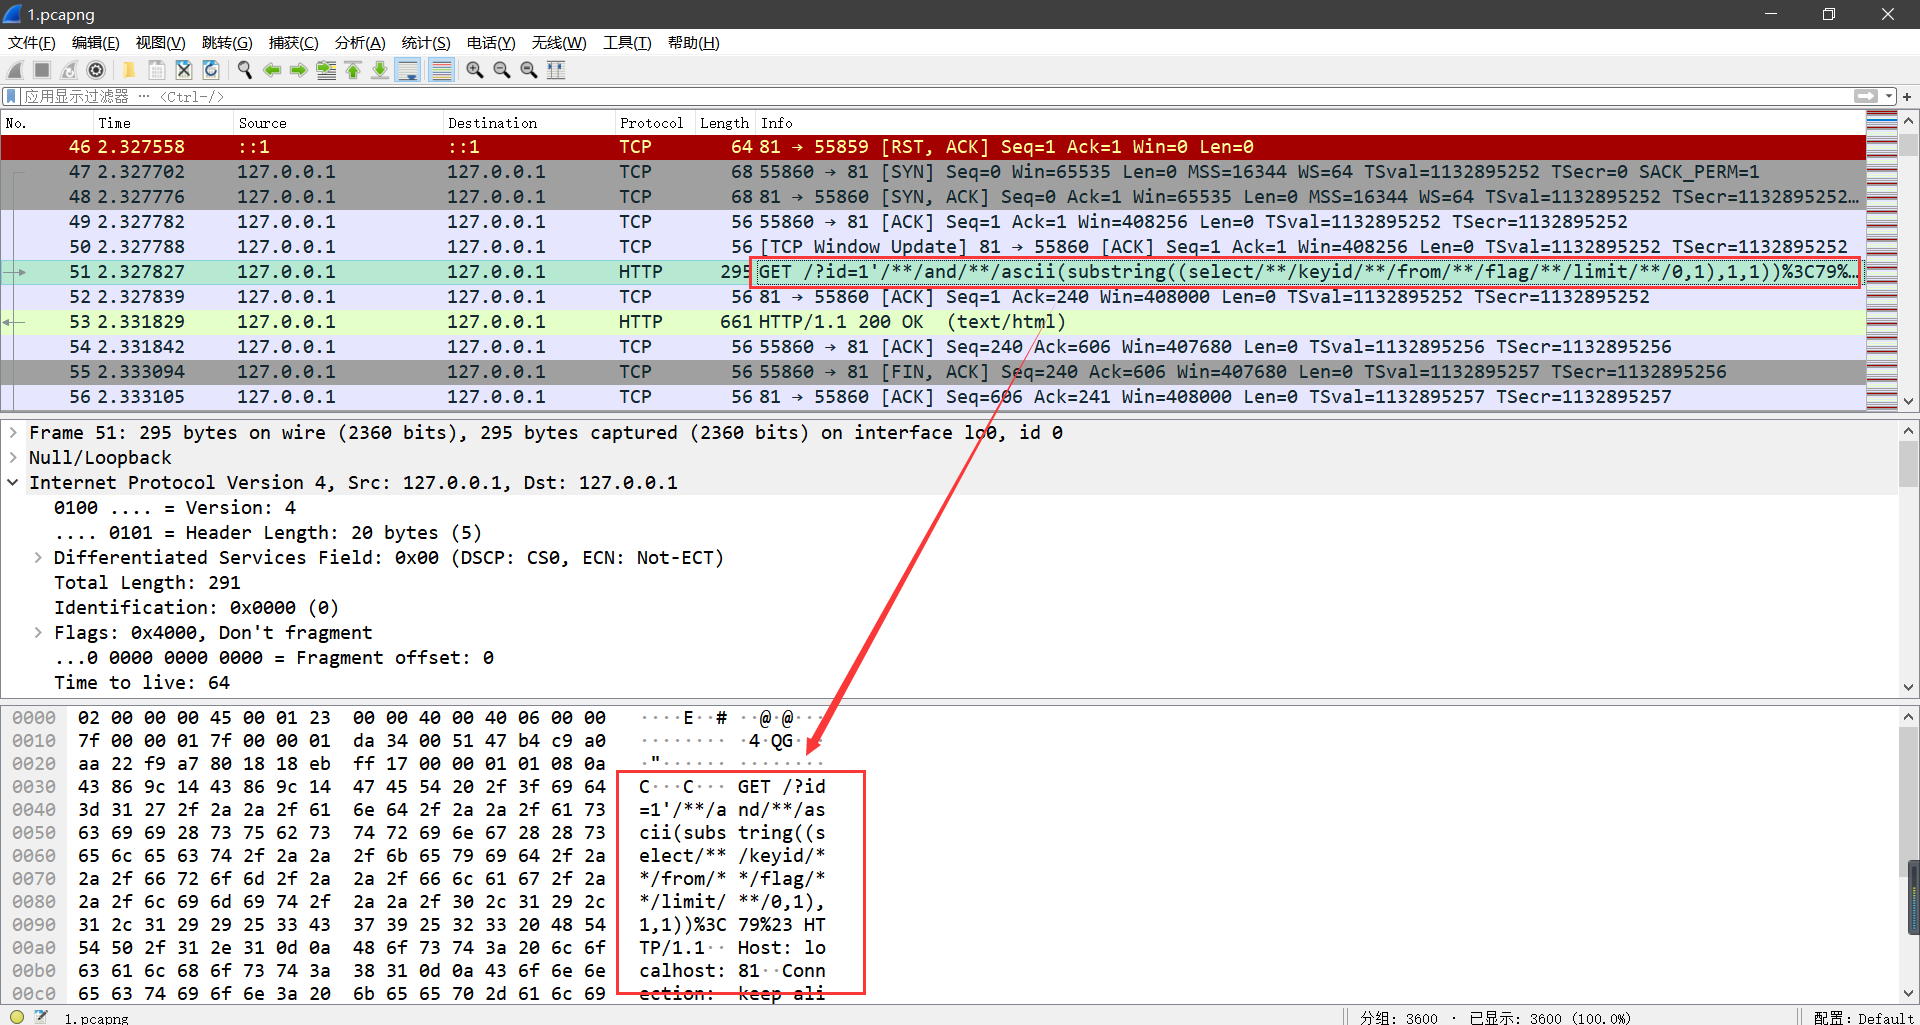Open the 统计(S) menu
Screen dimensions: 1920x1025
[425, 42]
